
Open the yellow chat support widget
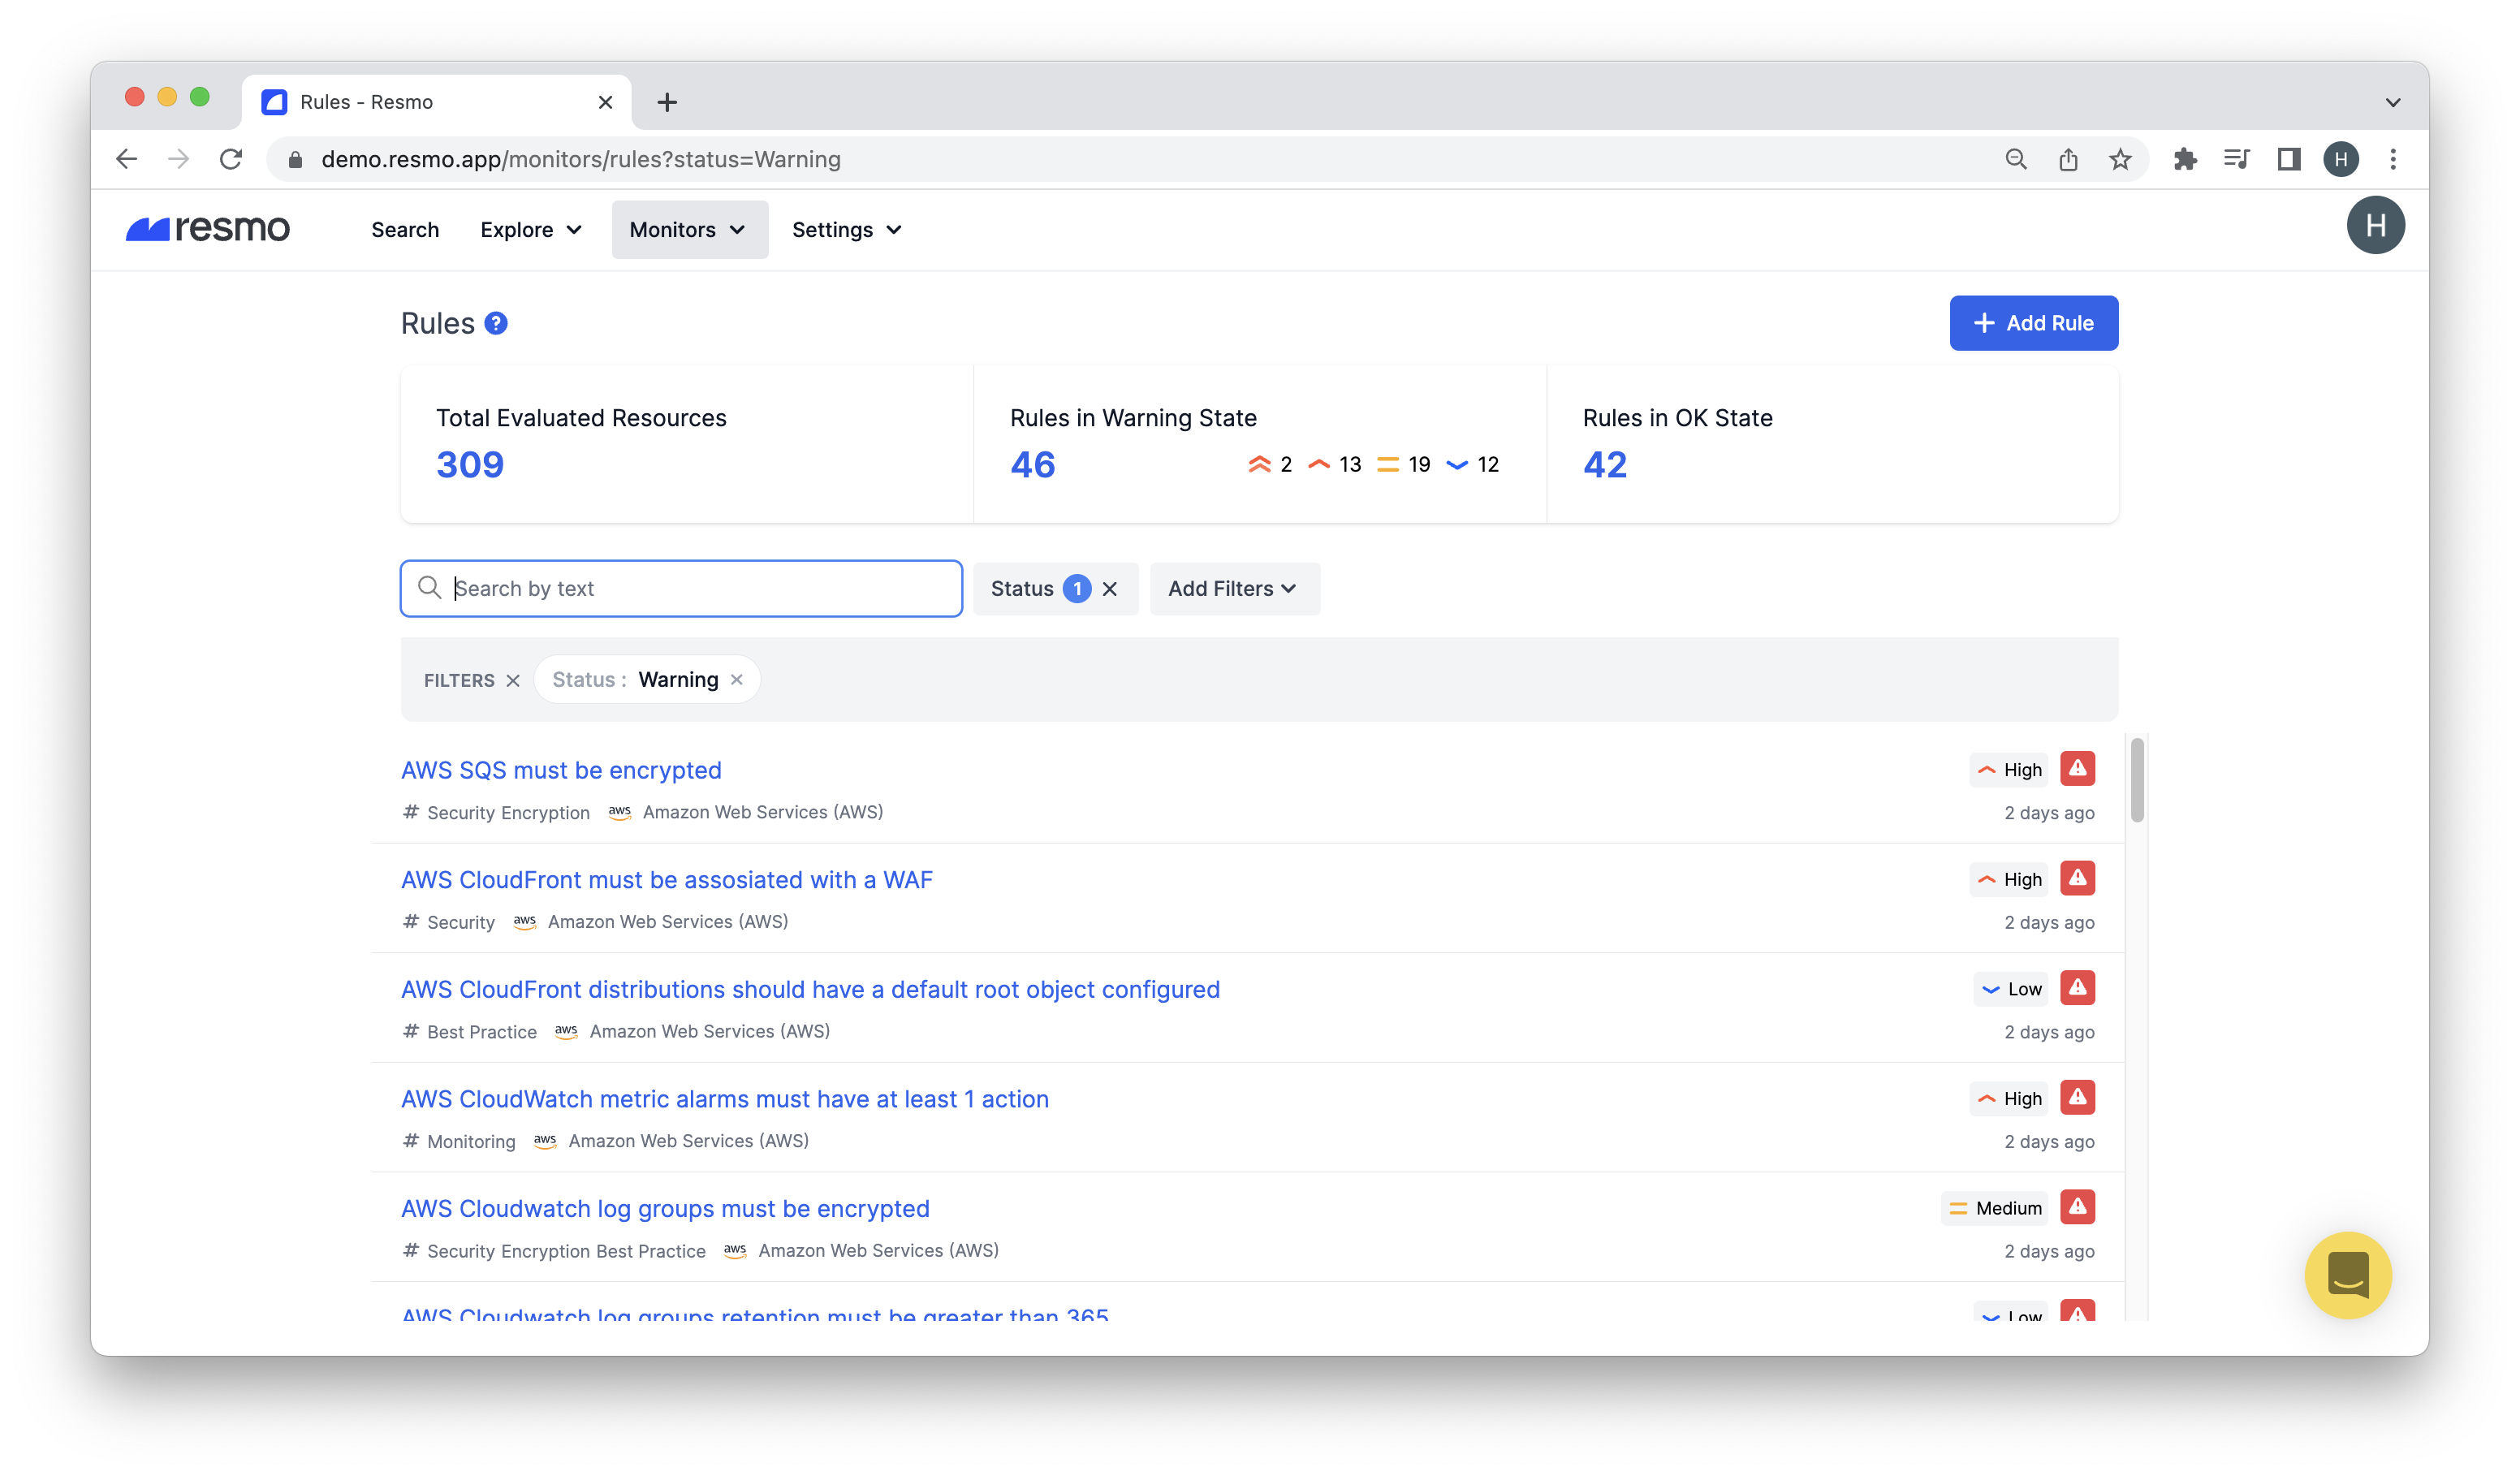(x=2348, y=1275)
